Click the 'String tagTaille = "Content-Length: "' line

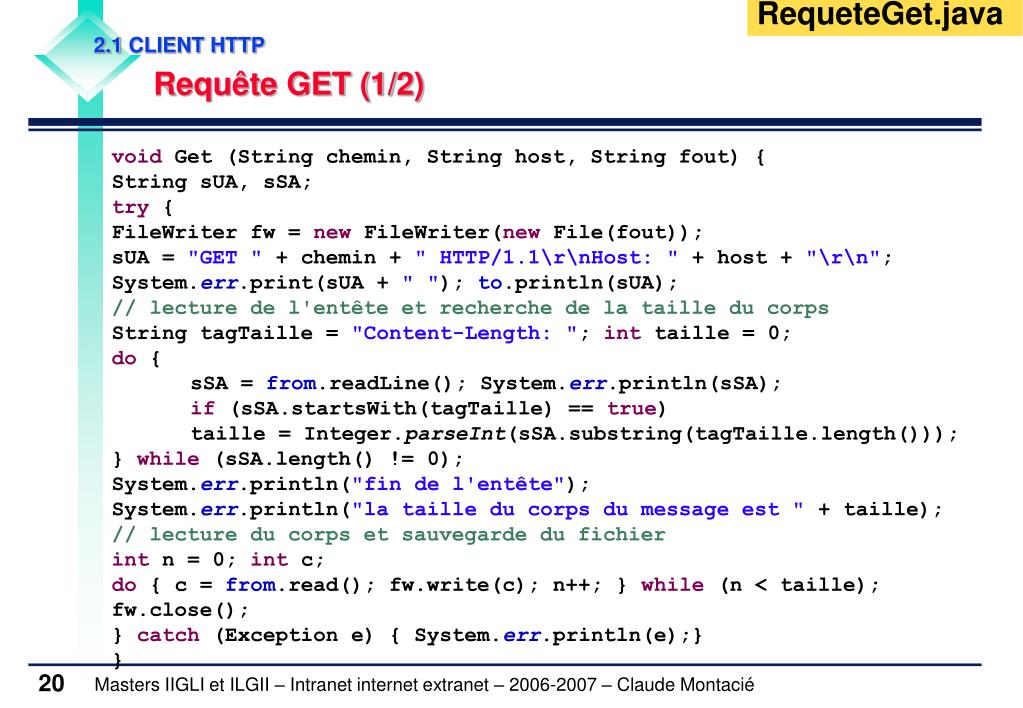click(451, 333)
